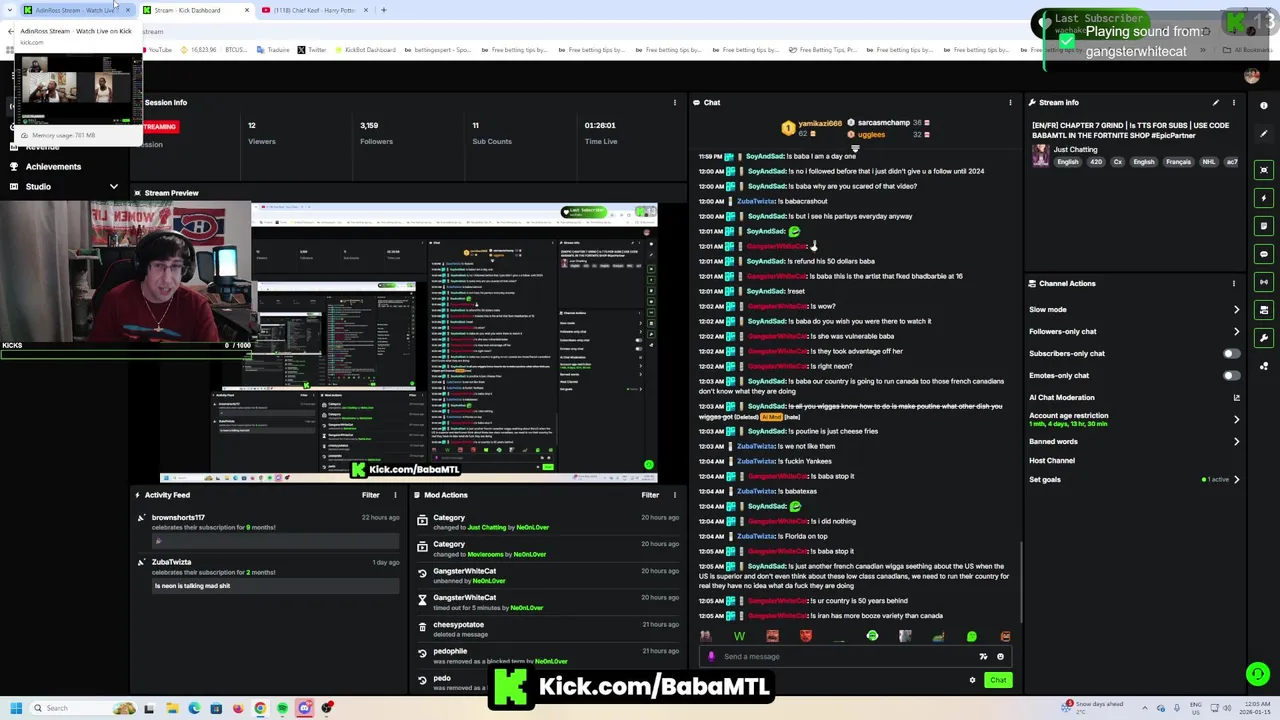The width and height of the screenshot is (1280, 720).
Task: Open the AI Chat Moderation external icon
Action: point(1236,398)
